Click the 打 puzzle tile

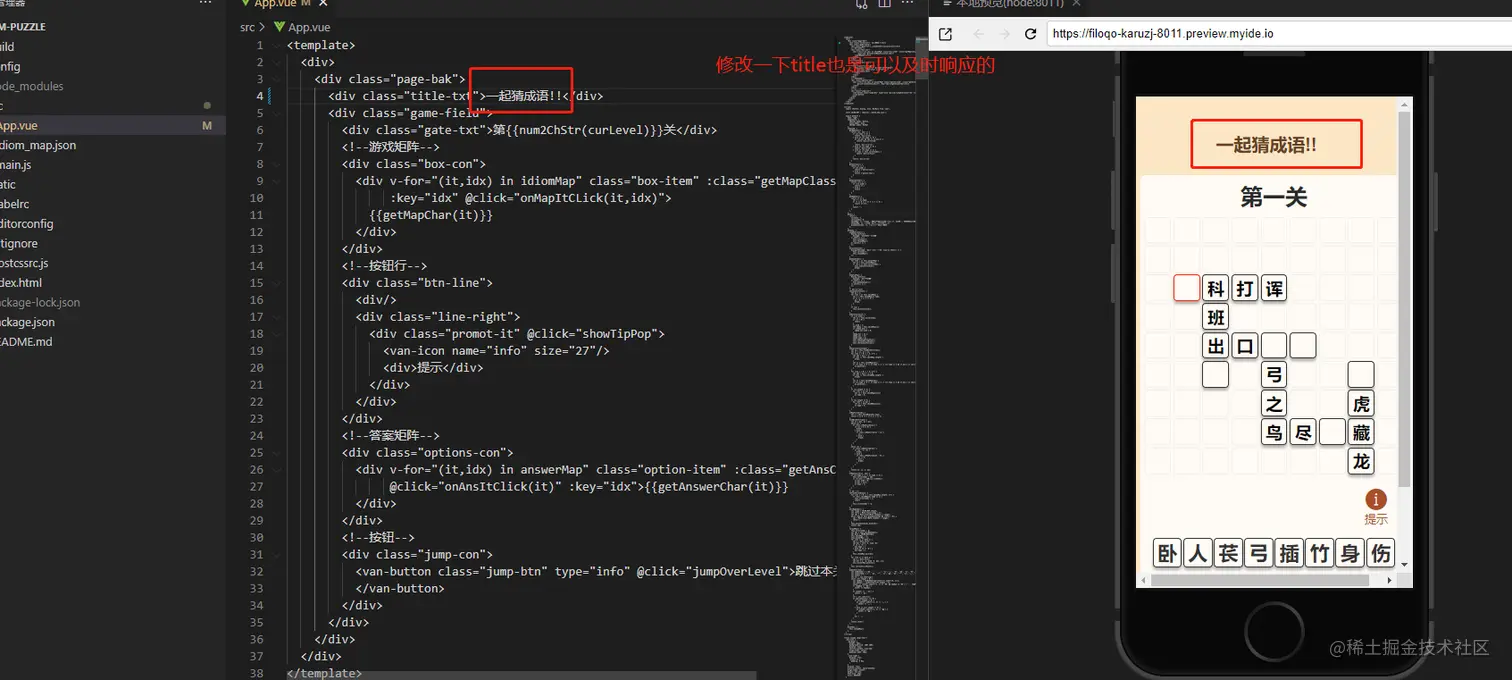click(1244, 289)
